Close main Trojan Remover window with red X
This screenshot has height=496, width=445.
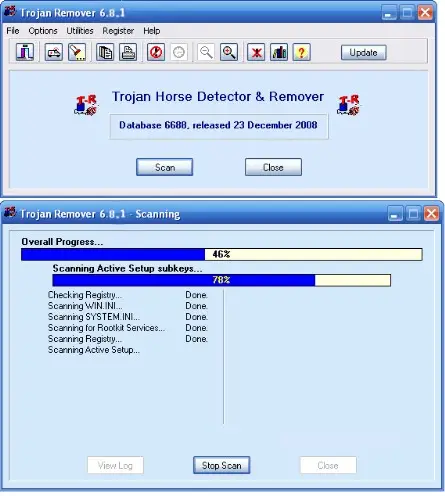point(425,13)
